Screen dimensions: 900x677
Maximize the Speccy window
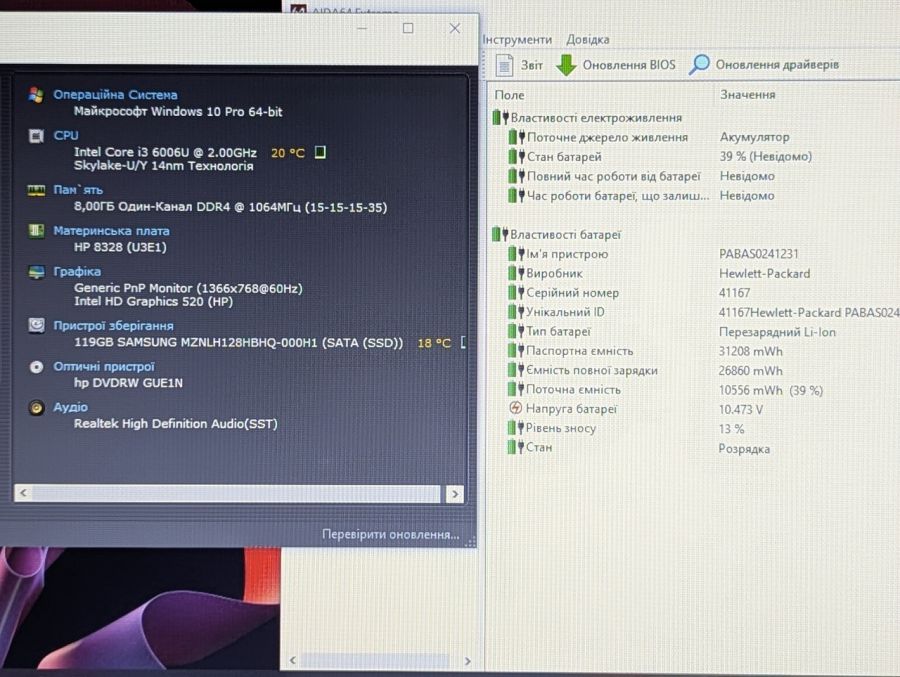coord(408,28)
